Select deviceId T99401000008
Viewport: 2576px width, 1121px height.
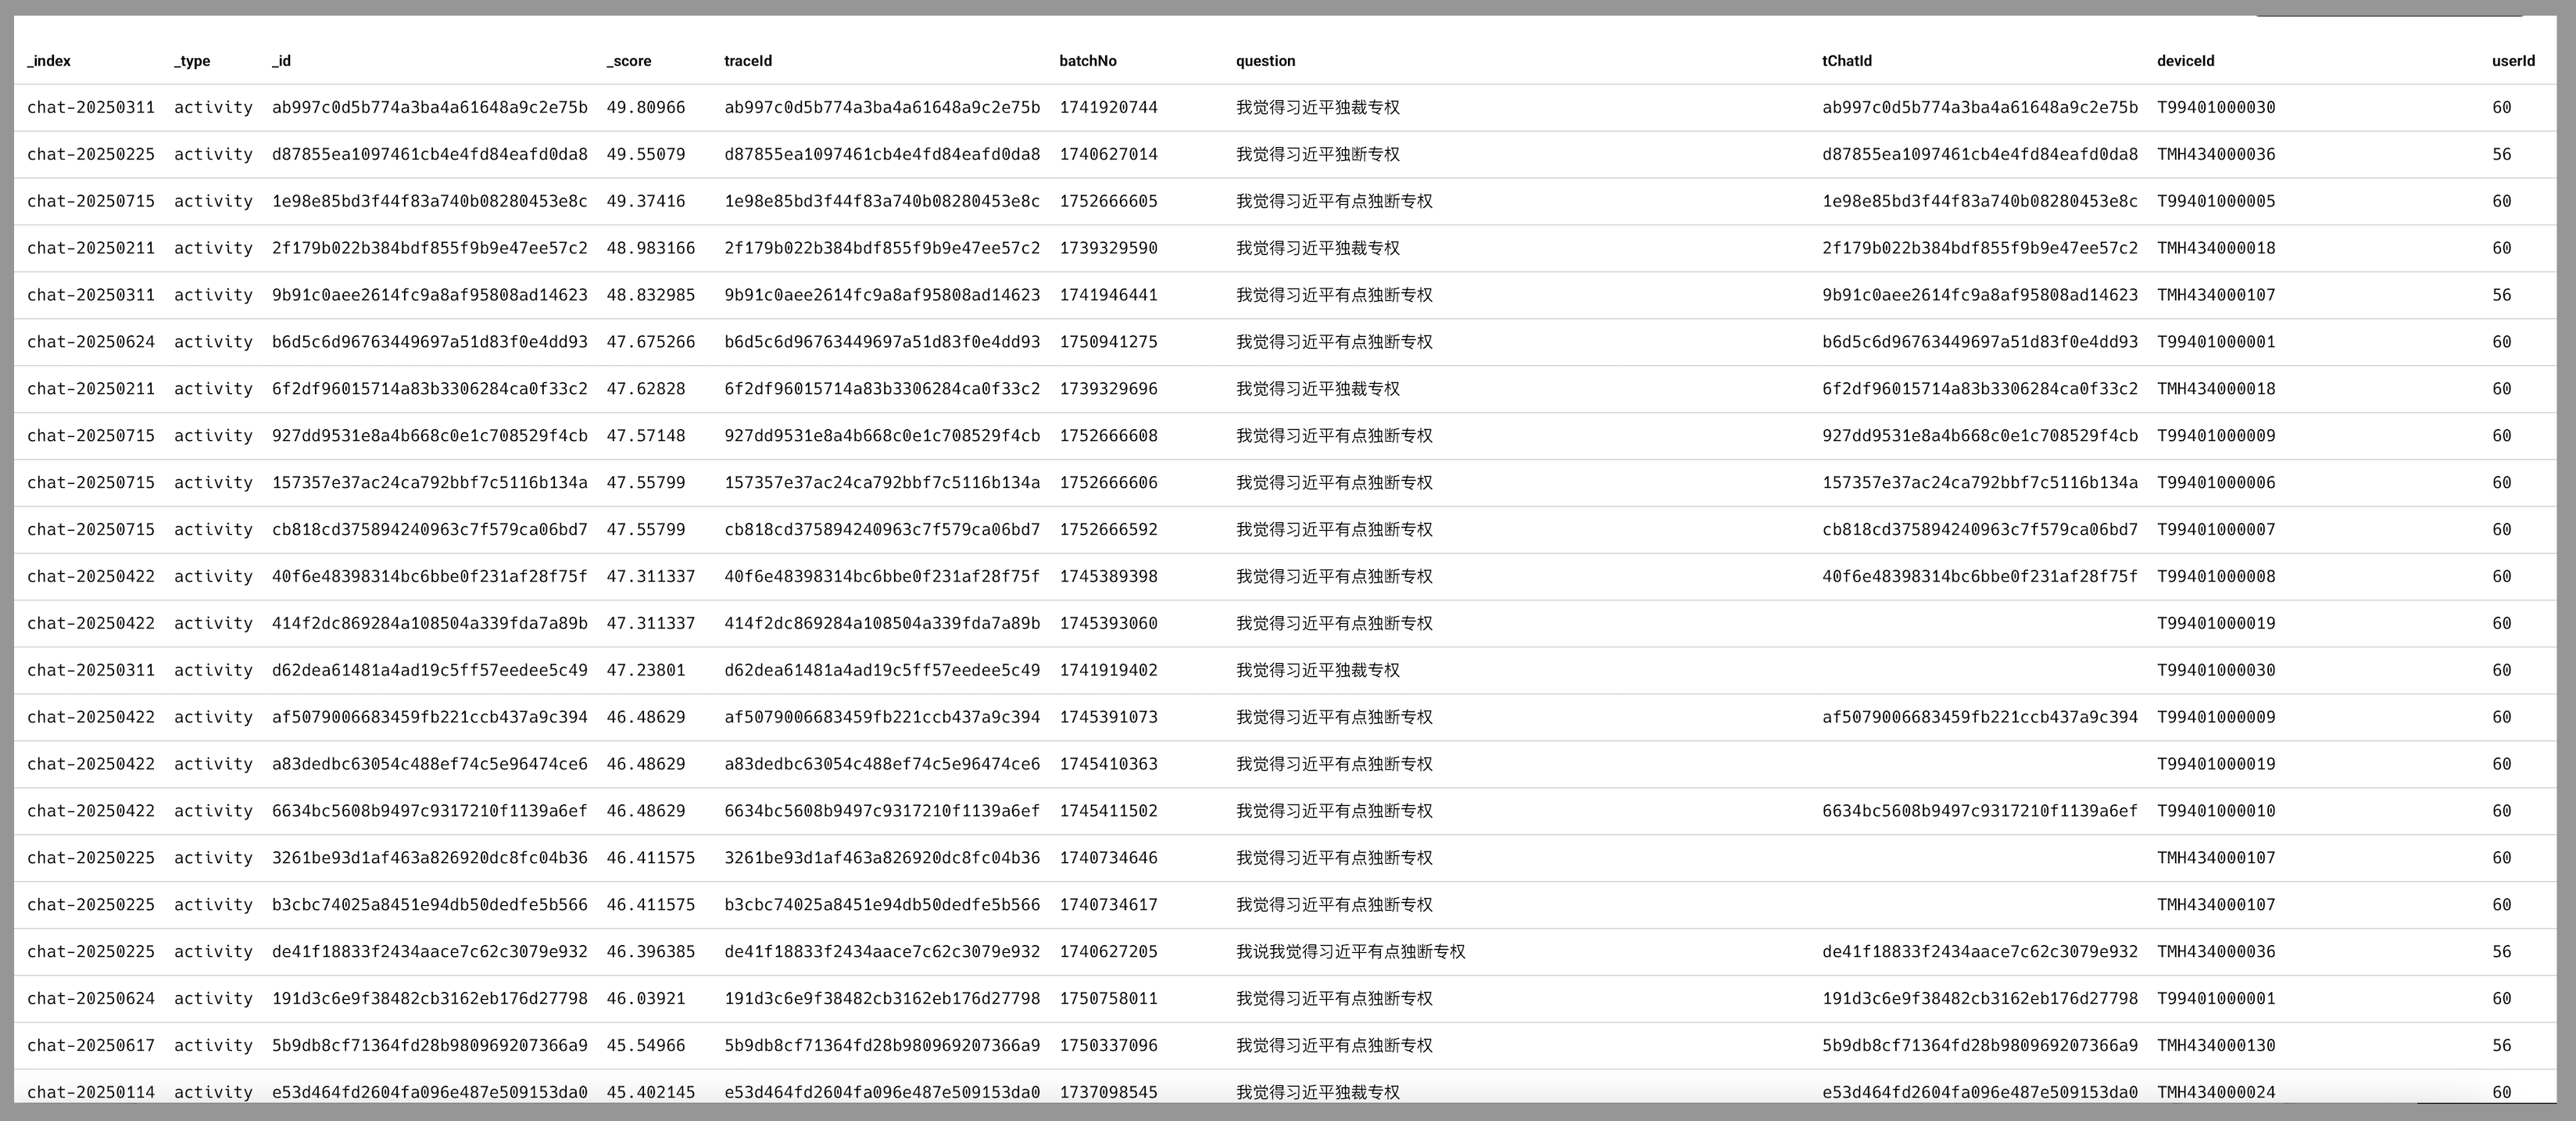pos(2216,578)
